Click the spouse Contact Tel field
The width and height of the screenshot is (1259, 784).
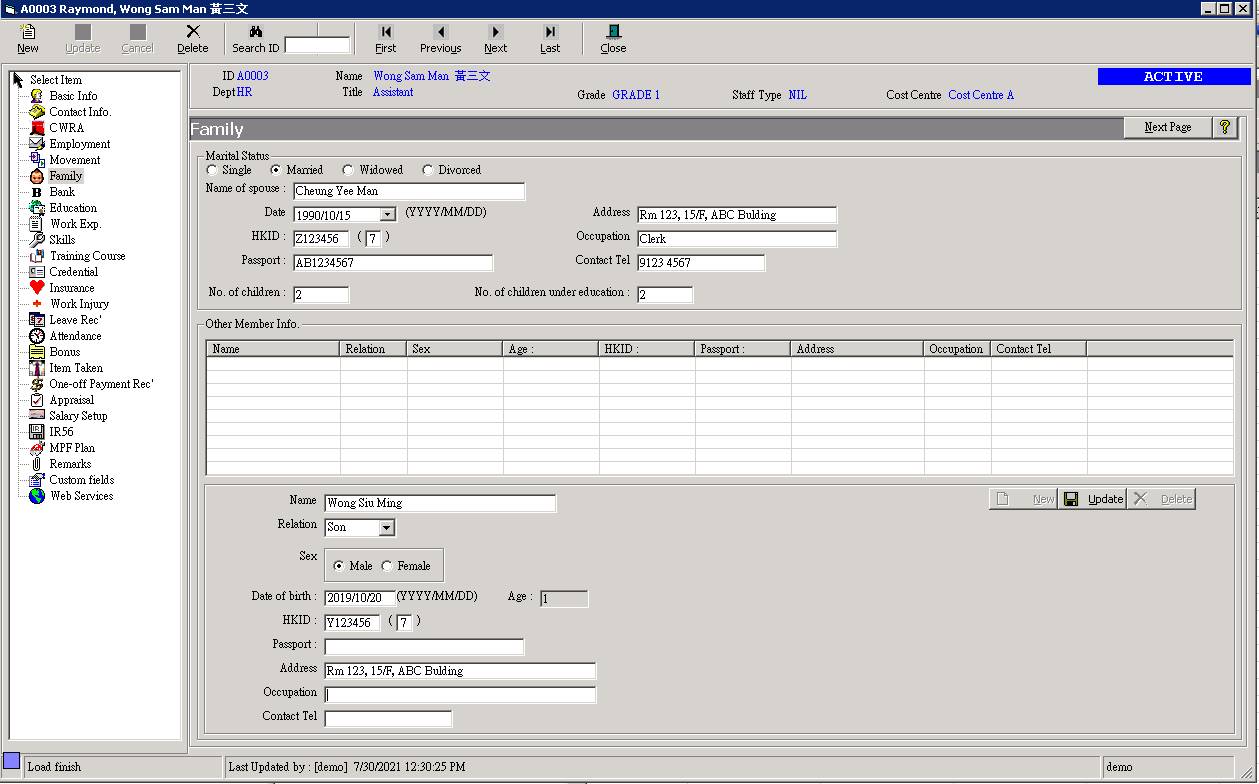(x=701, y=263)
